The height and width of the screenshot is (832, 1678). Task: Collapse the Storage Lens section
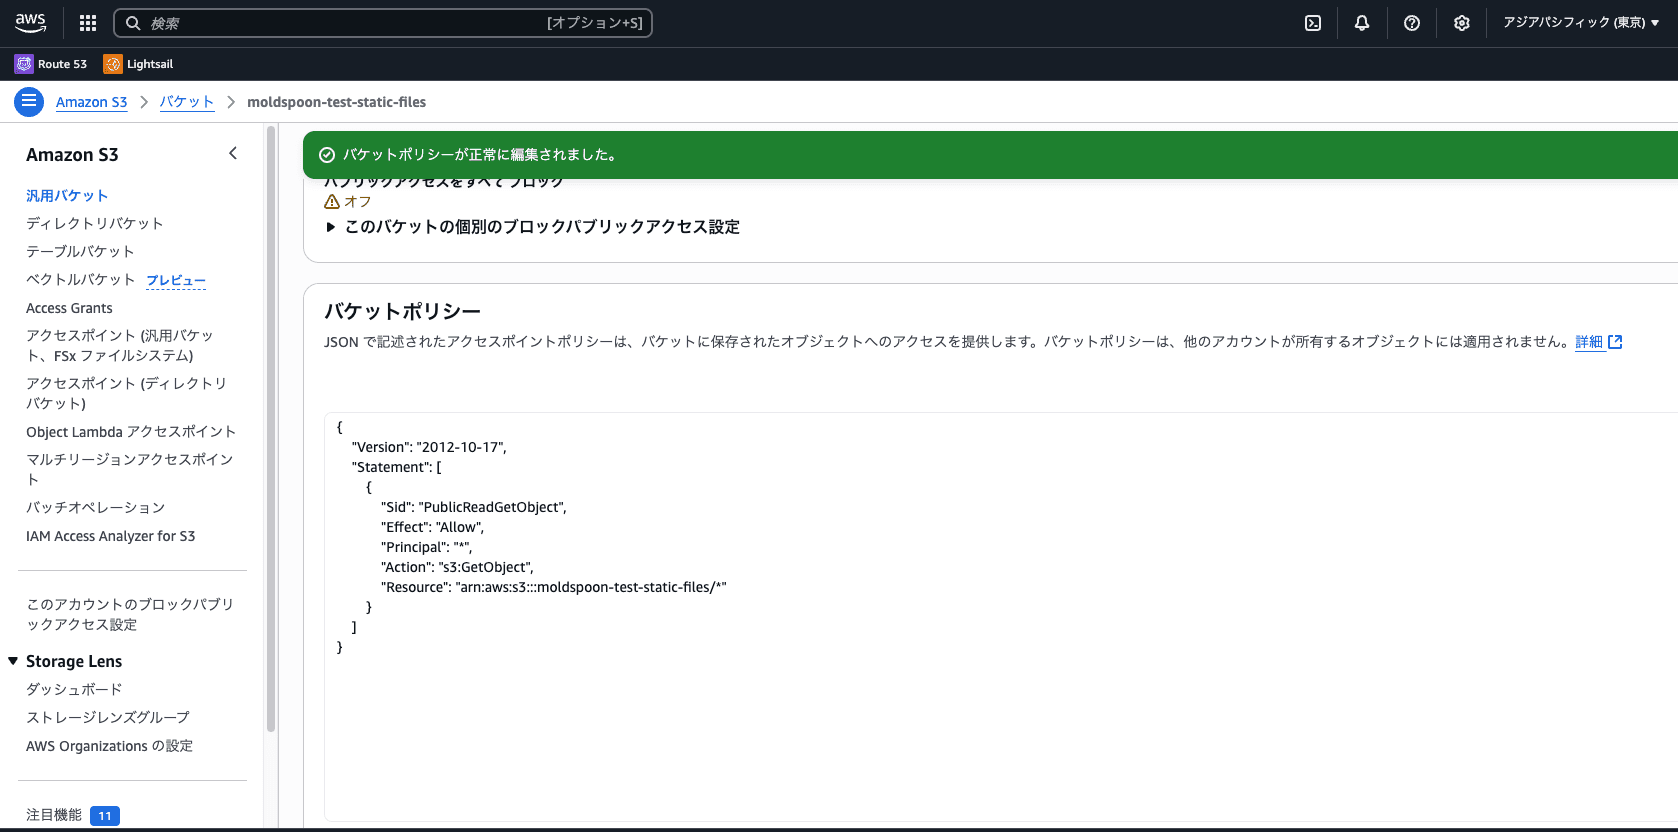[13, 661]
